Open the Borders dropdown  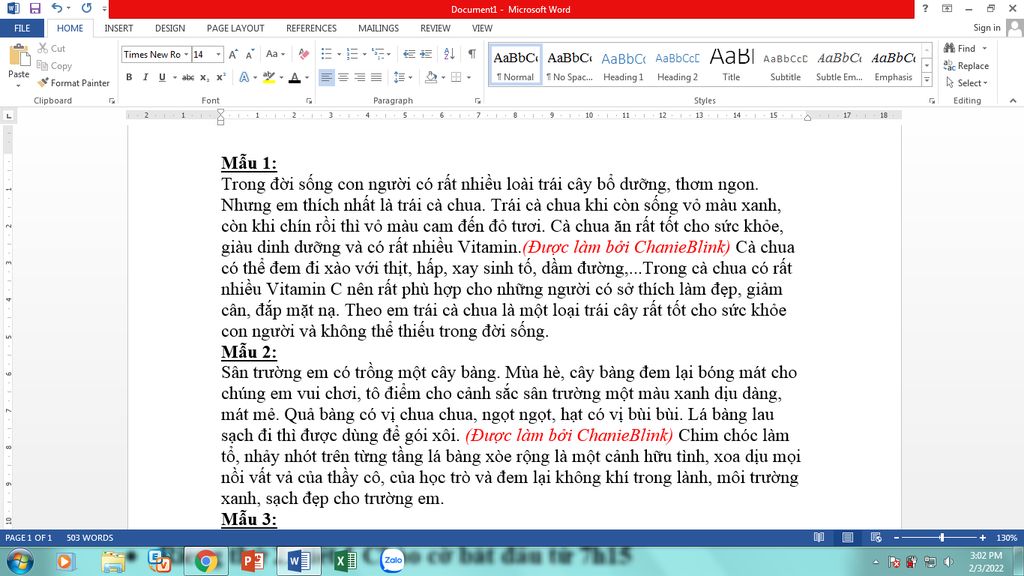tap(468, 77)
